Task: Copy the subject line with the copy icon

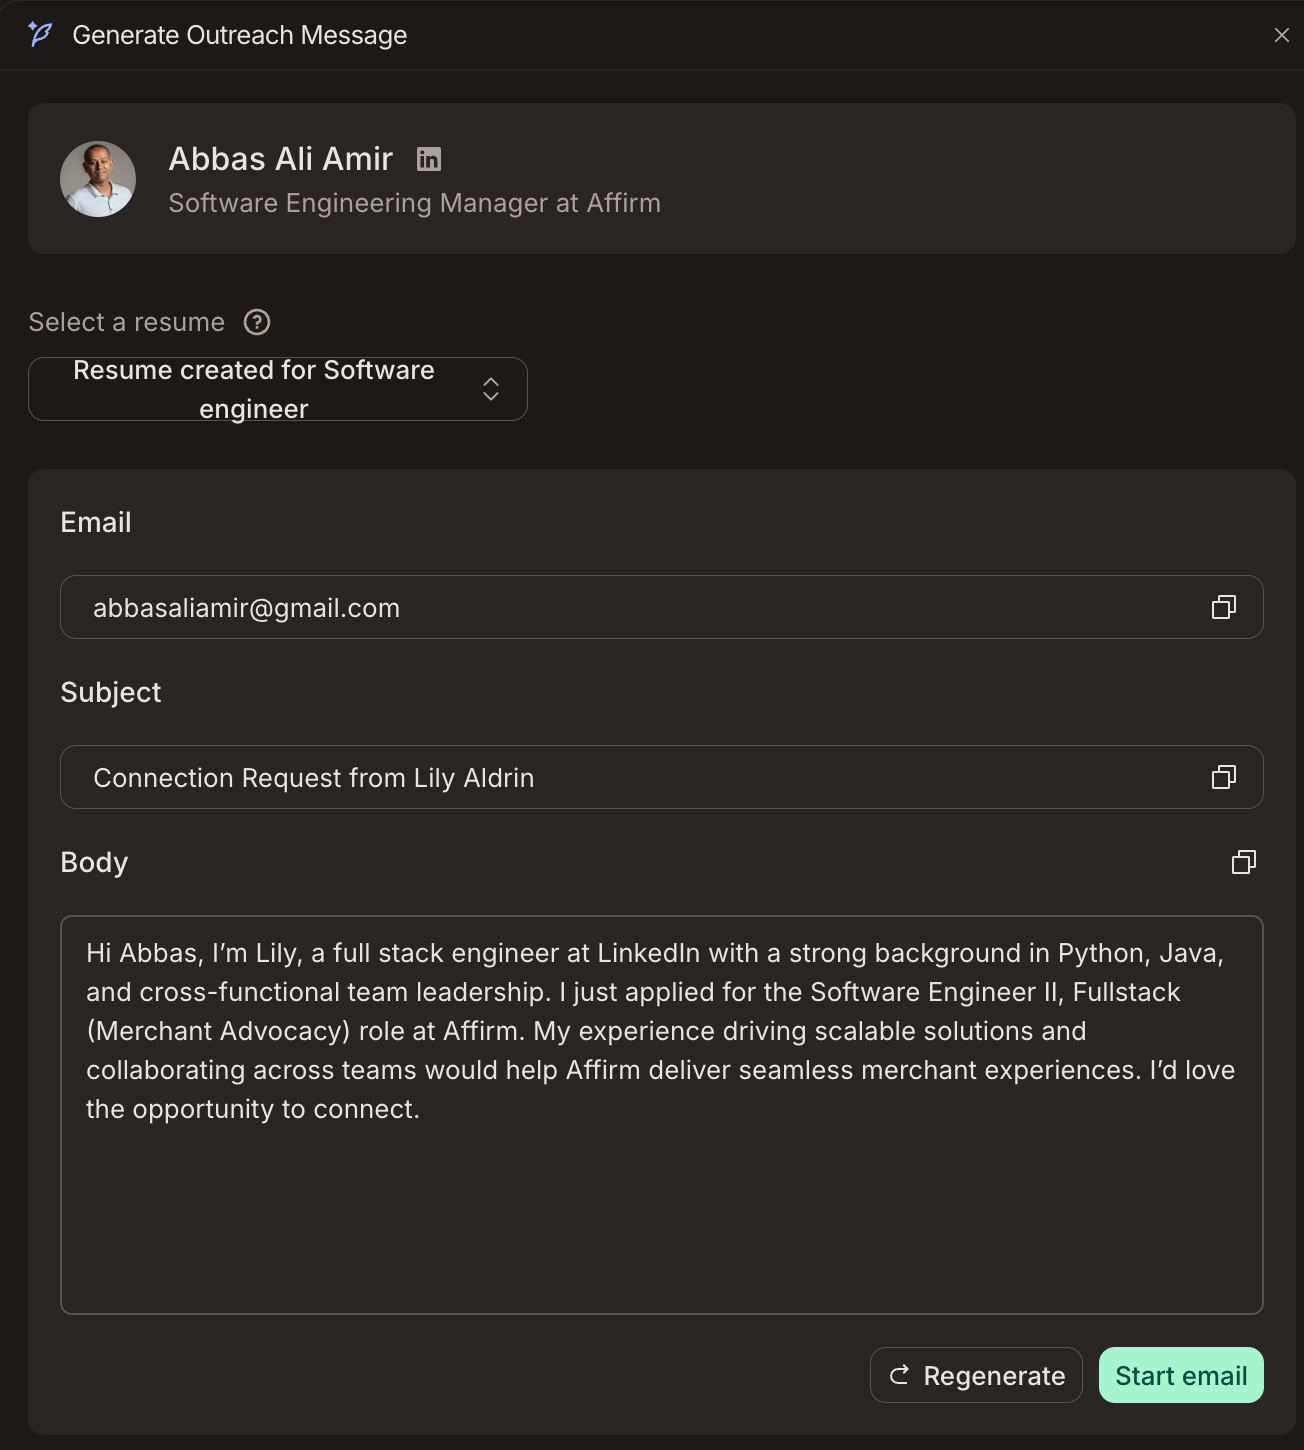Action: point(1223,777)
